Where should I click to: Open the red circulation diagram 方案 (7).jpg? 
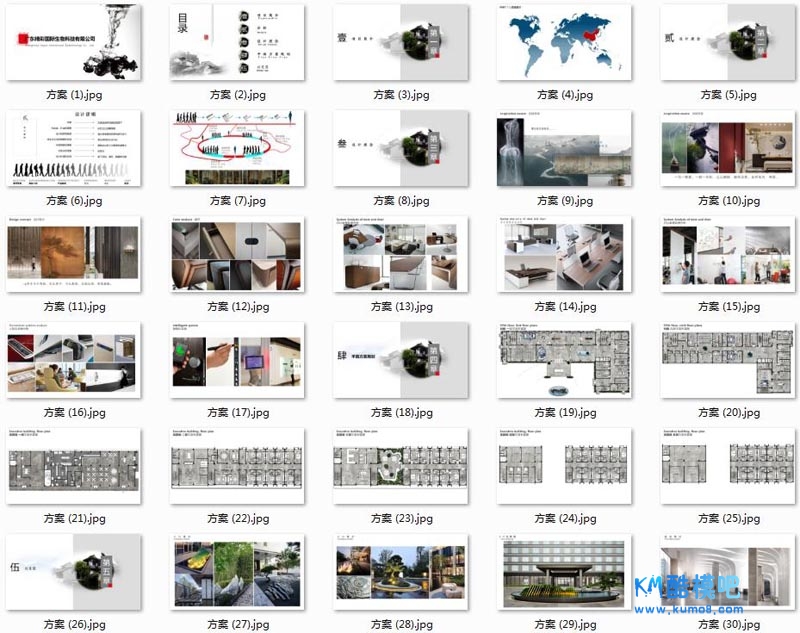click(237, 148)
